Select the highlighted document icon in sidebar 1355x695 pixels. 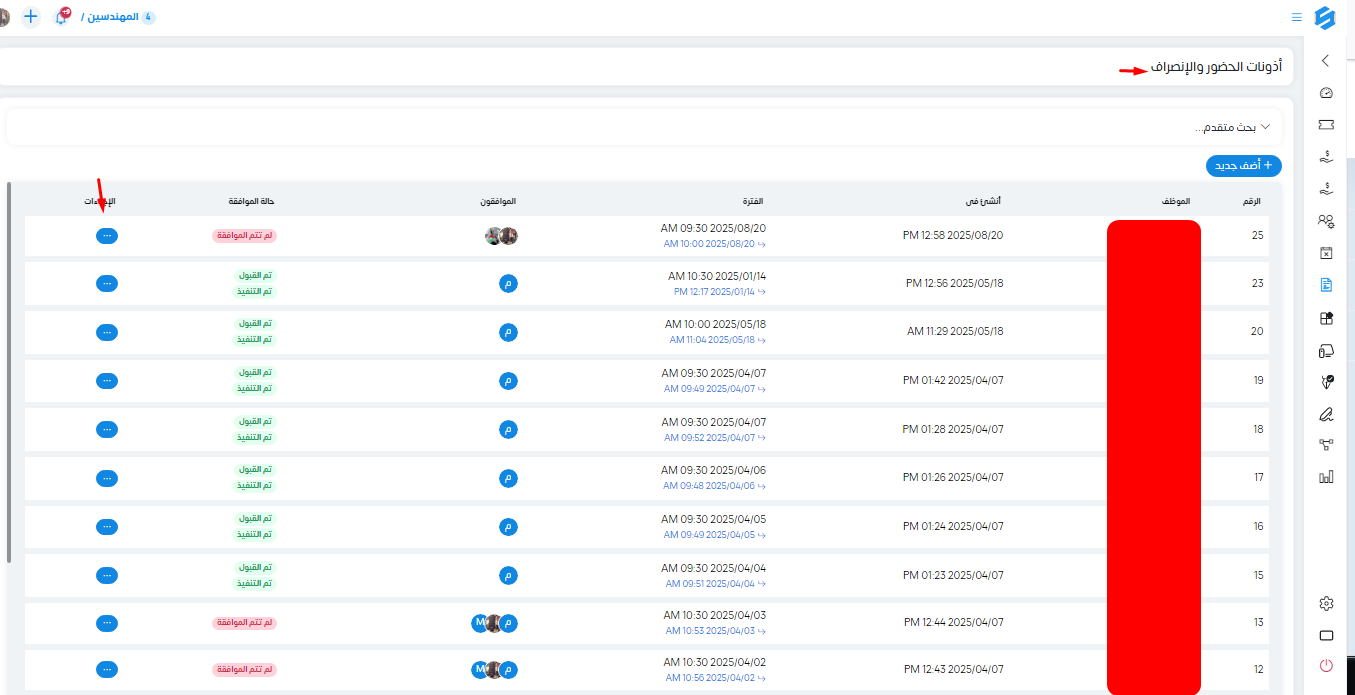click(x=1326, y=285)
